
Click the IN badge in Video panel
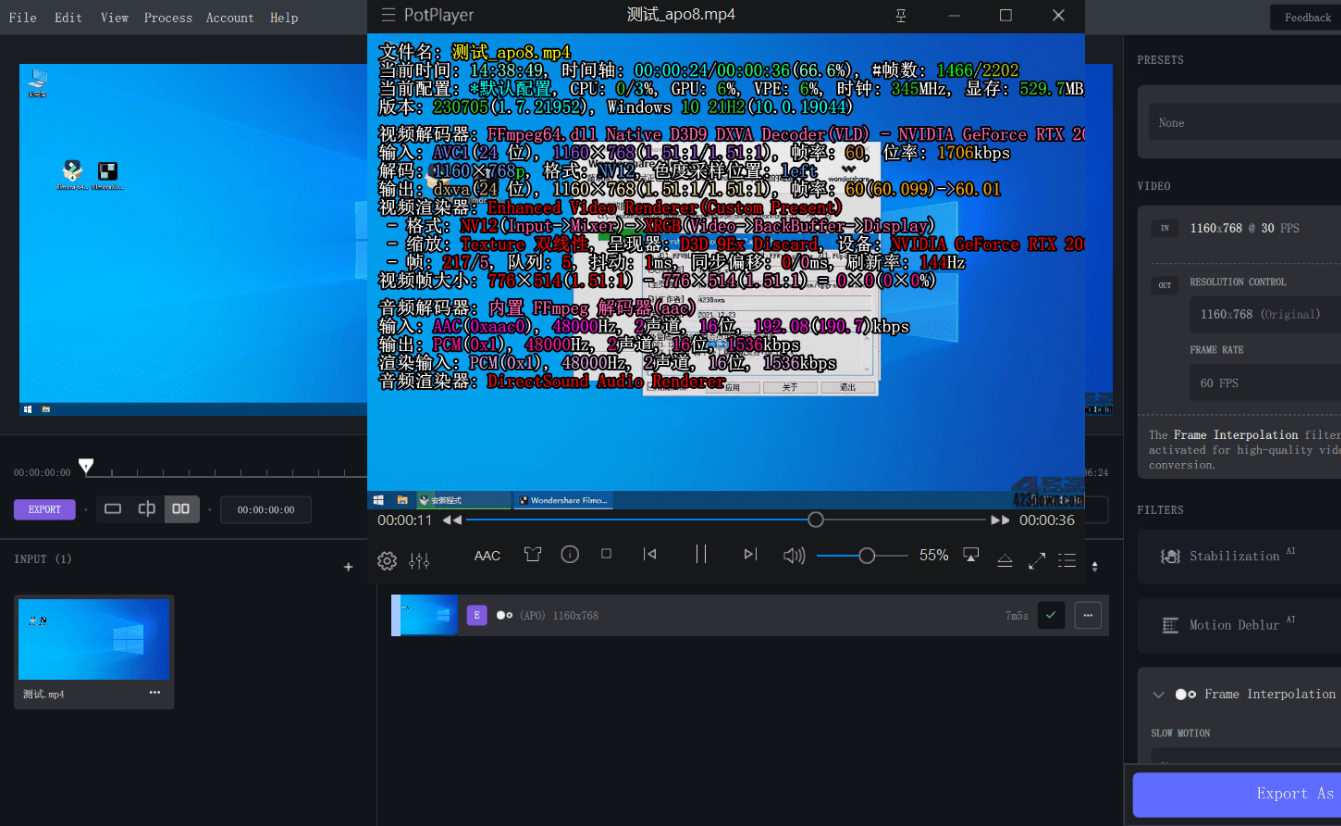[1164, 228]
